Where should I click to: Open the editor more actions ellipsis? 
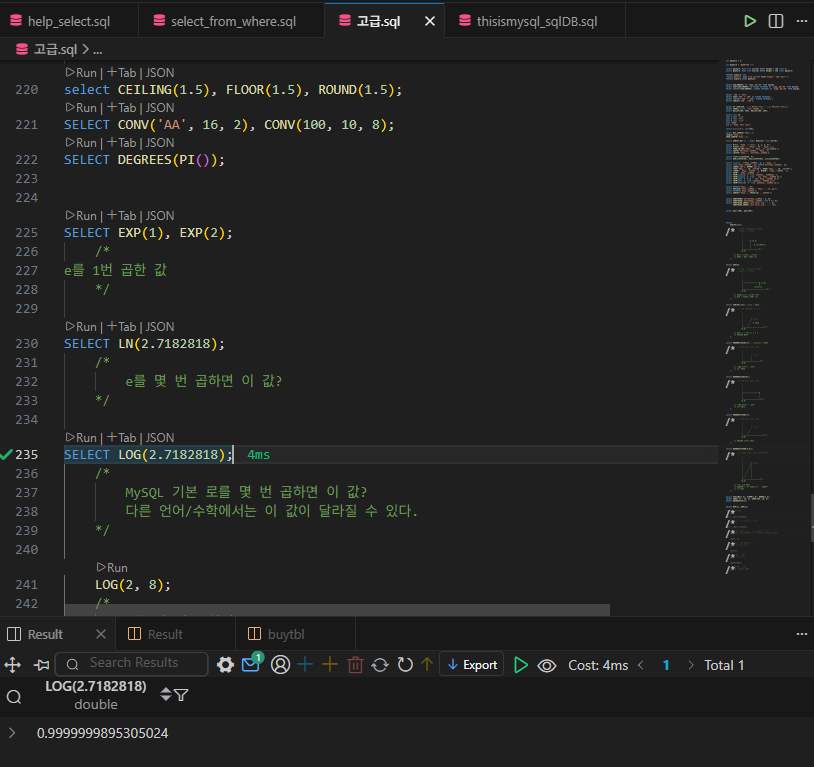802,21
